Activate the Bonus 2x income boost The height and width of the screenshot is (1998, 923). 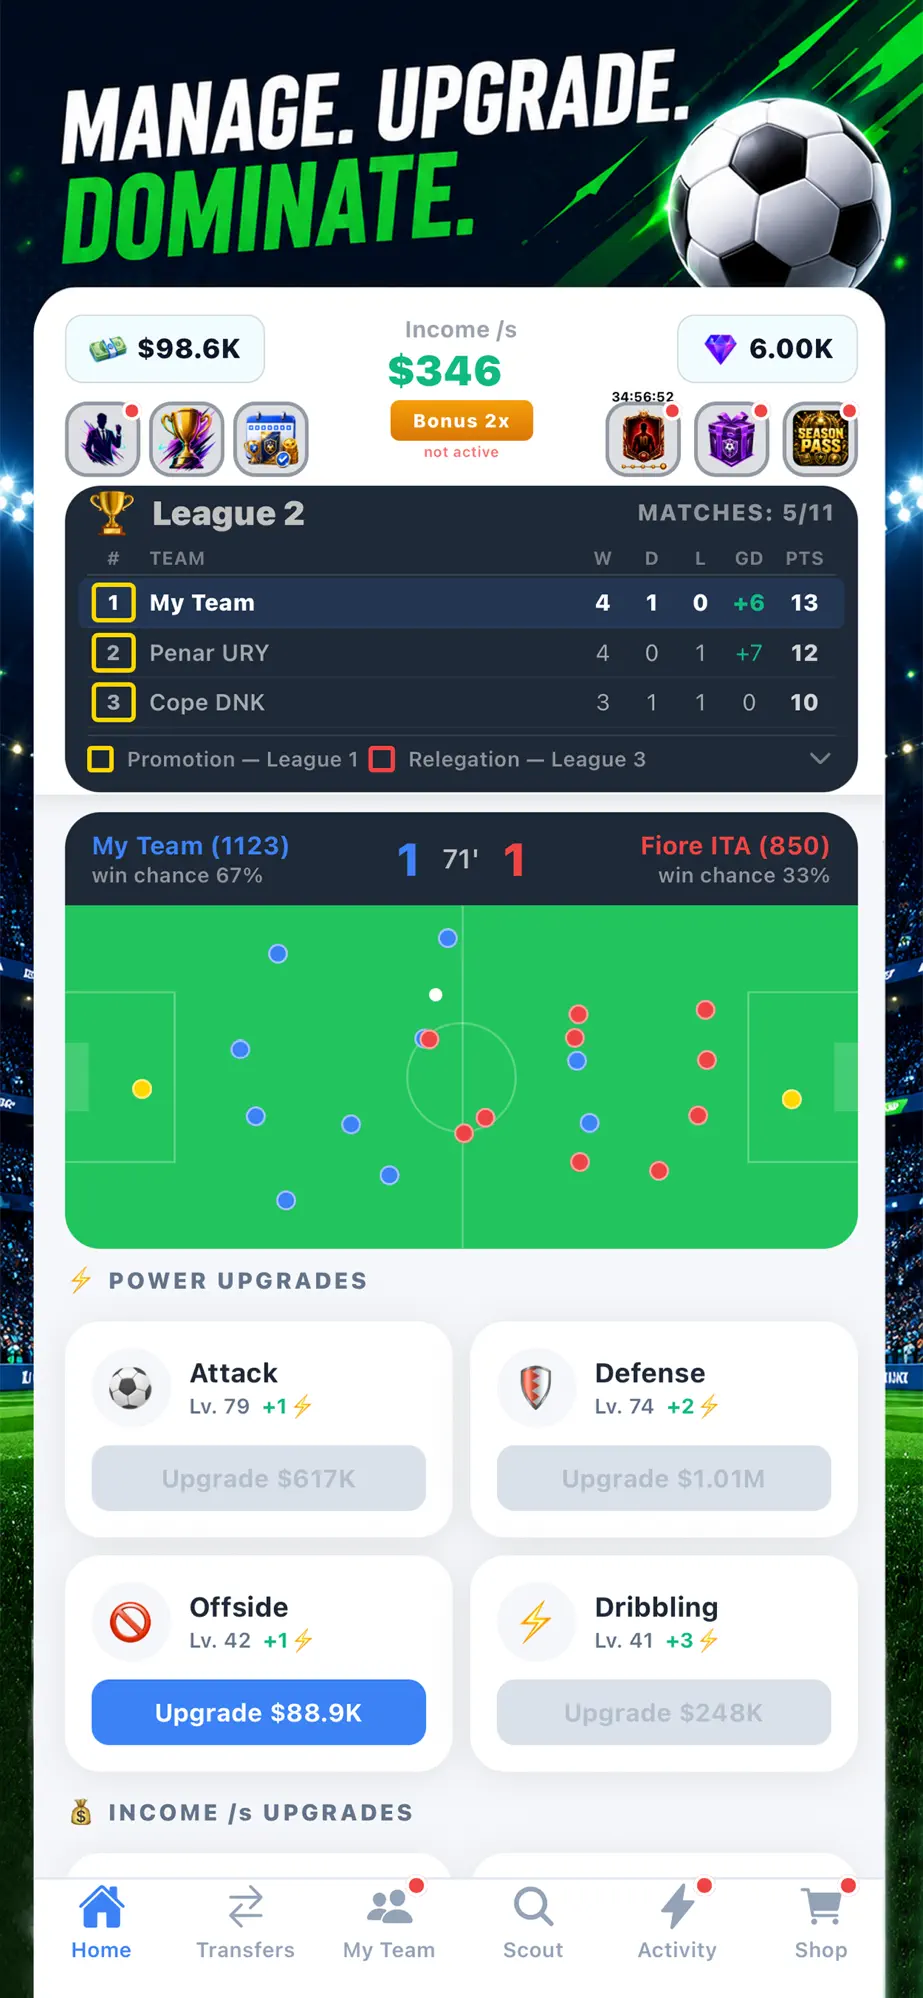tap(461, 421)
